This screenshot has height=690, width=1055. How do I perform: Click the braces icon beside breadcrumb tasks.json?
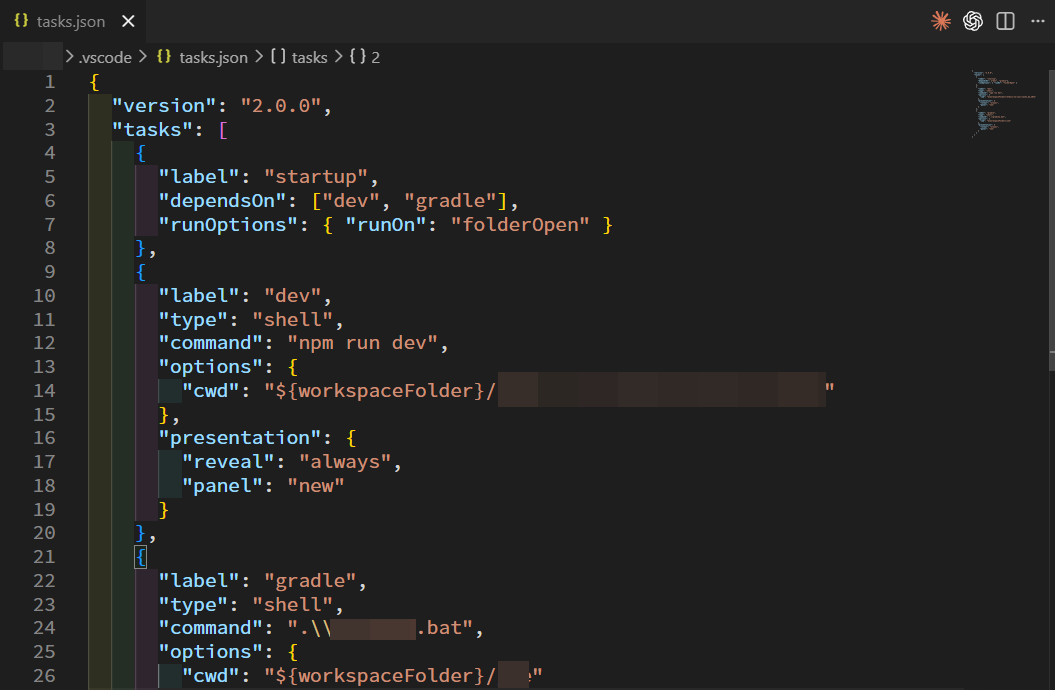tap(164, 57)
